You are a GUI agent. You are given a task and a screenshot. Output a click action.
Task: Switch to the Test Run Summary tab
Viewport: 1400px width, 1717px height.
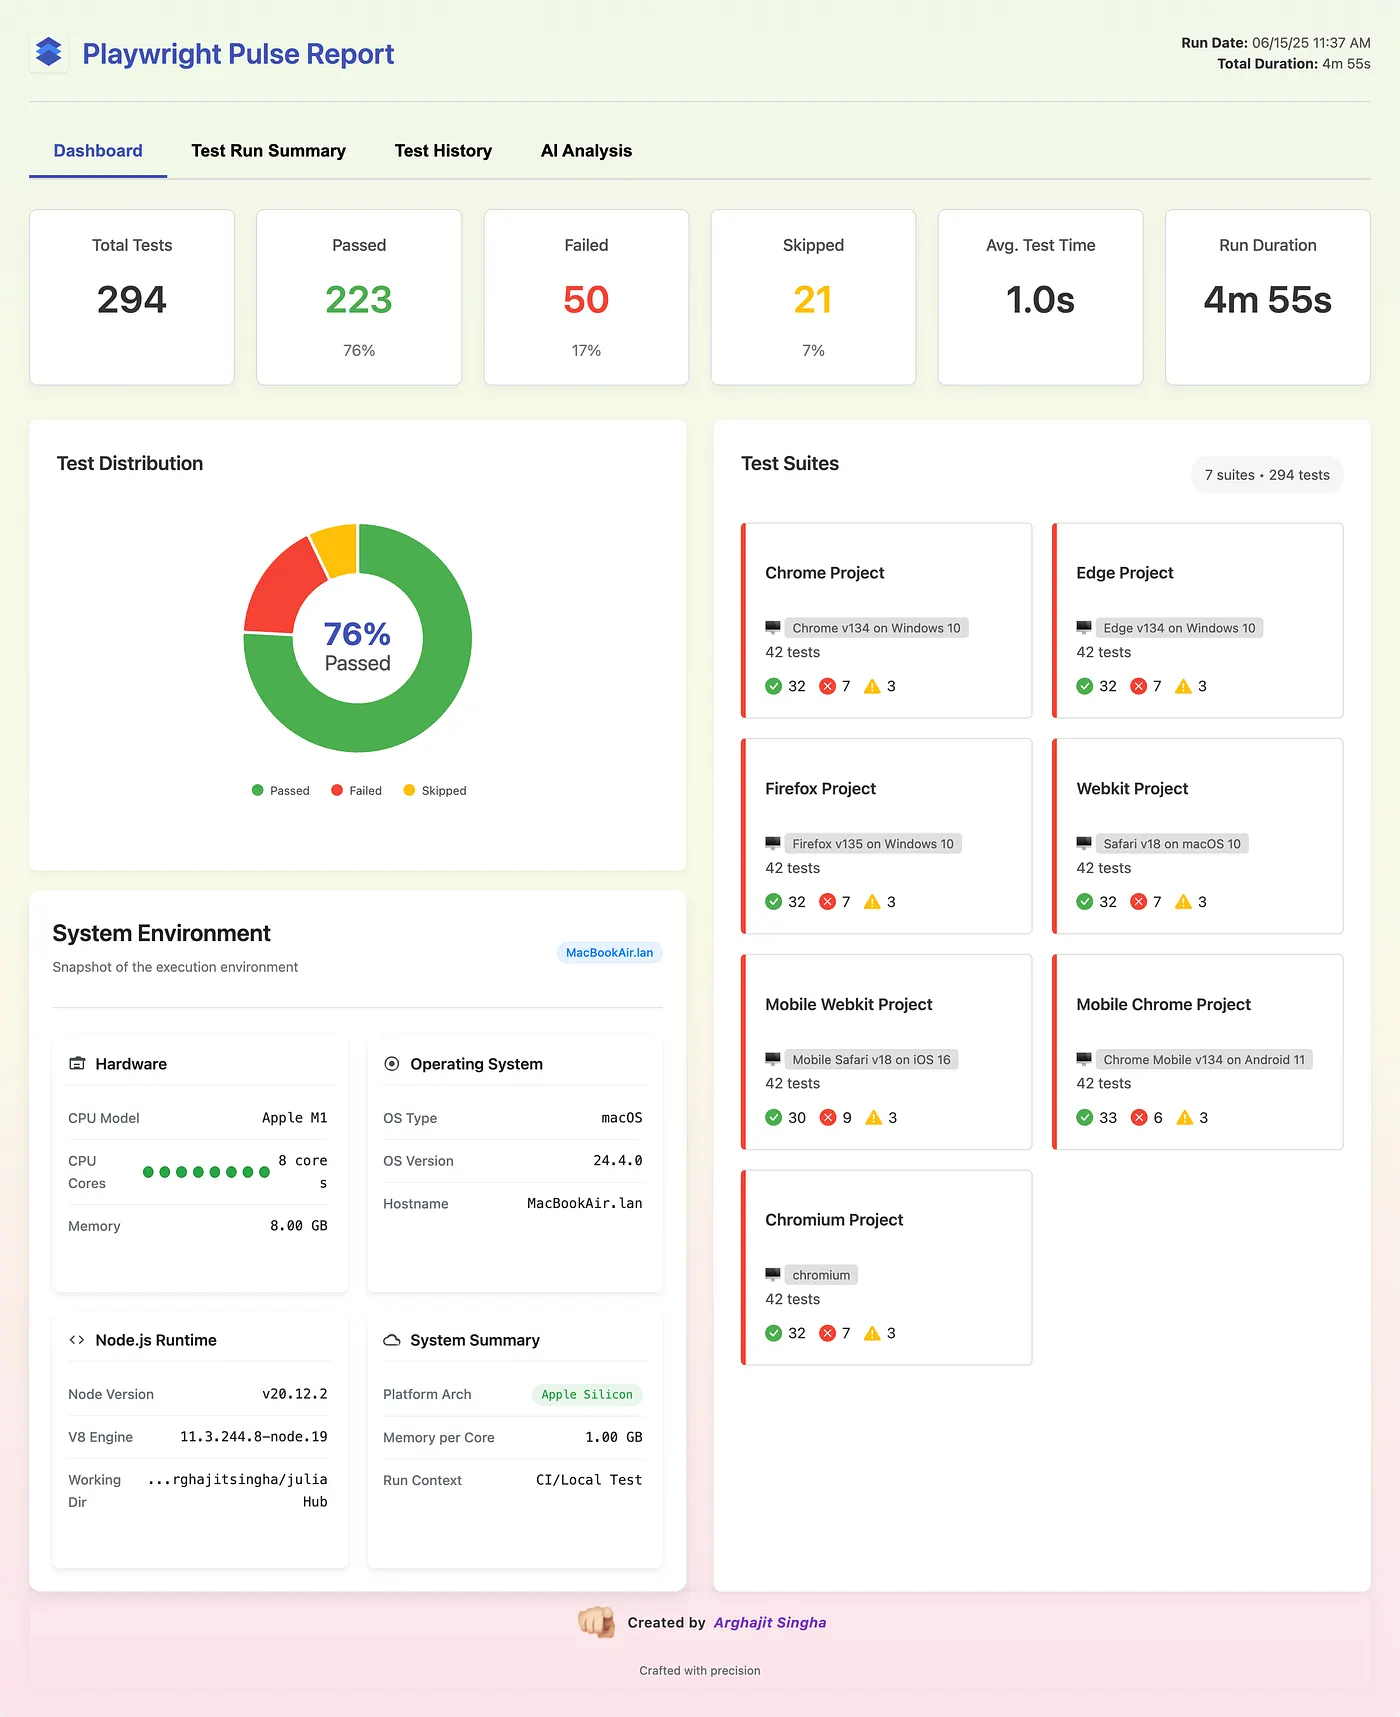click(x=268, y=151)
